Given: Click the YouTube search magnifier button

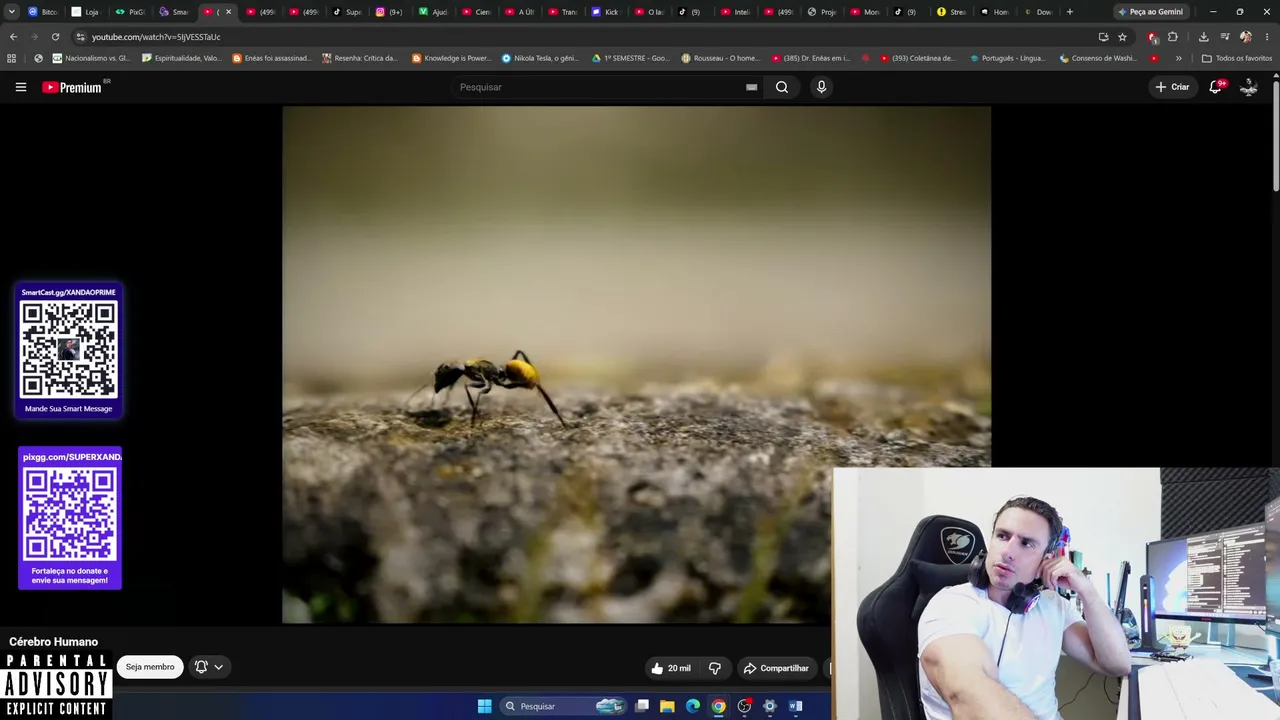Looking at the screenshot, I should pyautogui.click(x=782, y=87).
